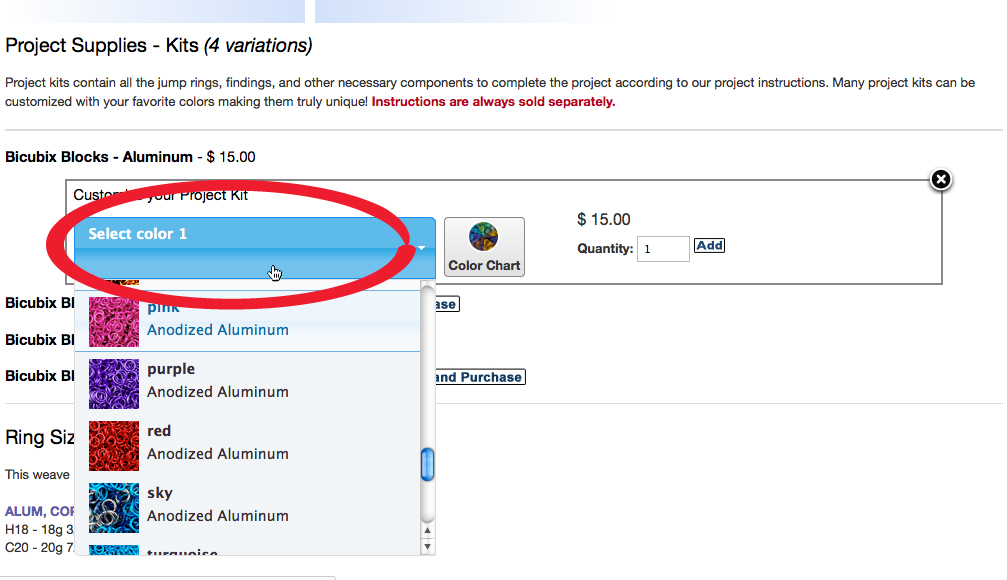The width and height of the screenshot is (1007, 580).
Task: Click the Quantity input field
Action: coord(664,249)
